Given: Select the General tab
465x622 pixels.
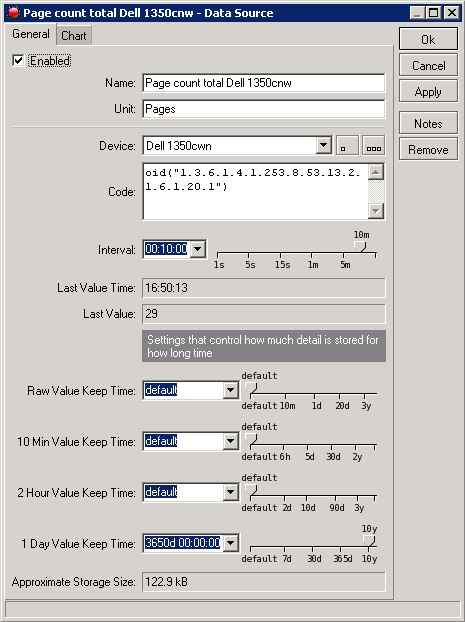Looking at the screenshot, I should click(x=31, y=34).
